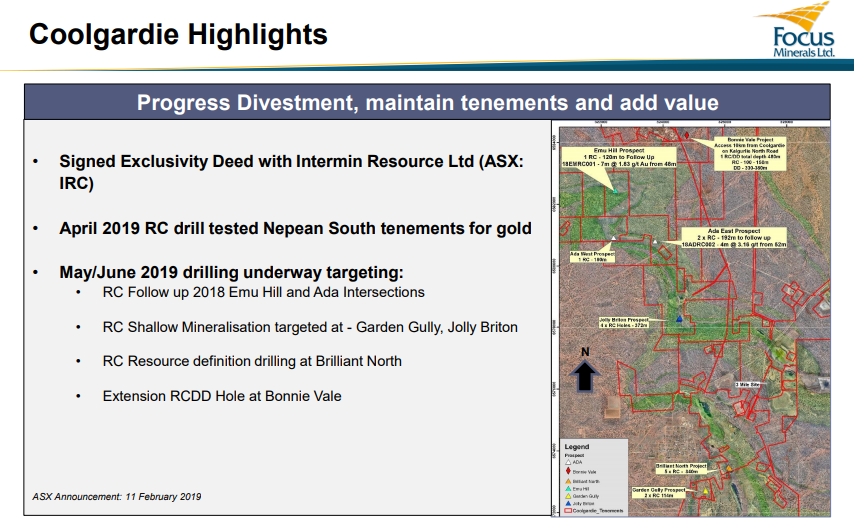Click the 'RC Follow up 2018 Emu Hill' sub-bullet
Image resolution: width=854 pixels, height=522 pixels.
pos(264,293)
